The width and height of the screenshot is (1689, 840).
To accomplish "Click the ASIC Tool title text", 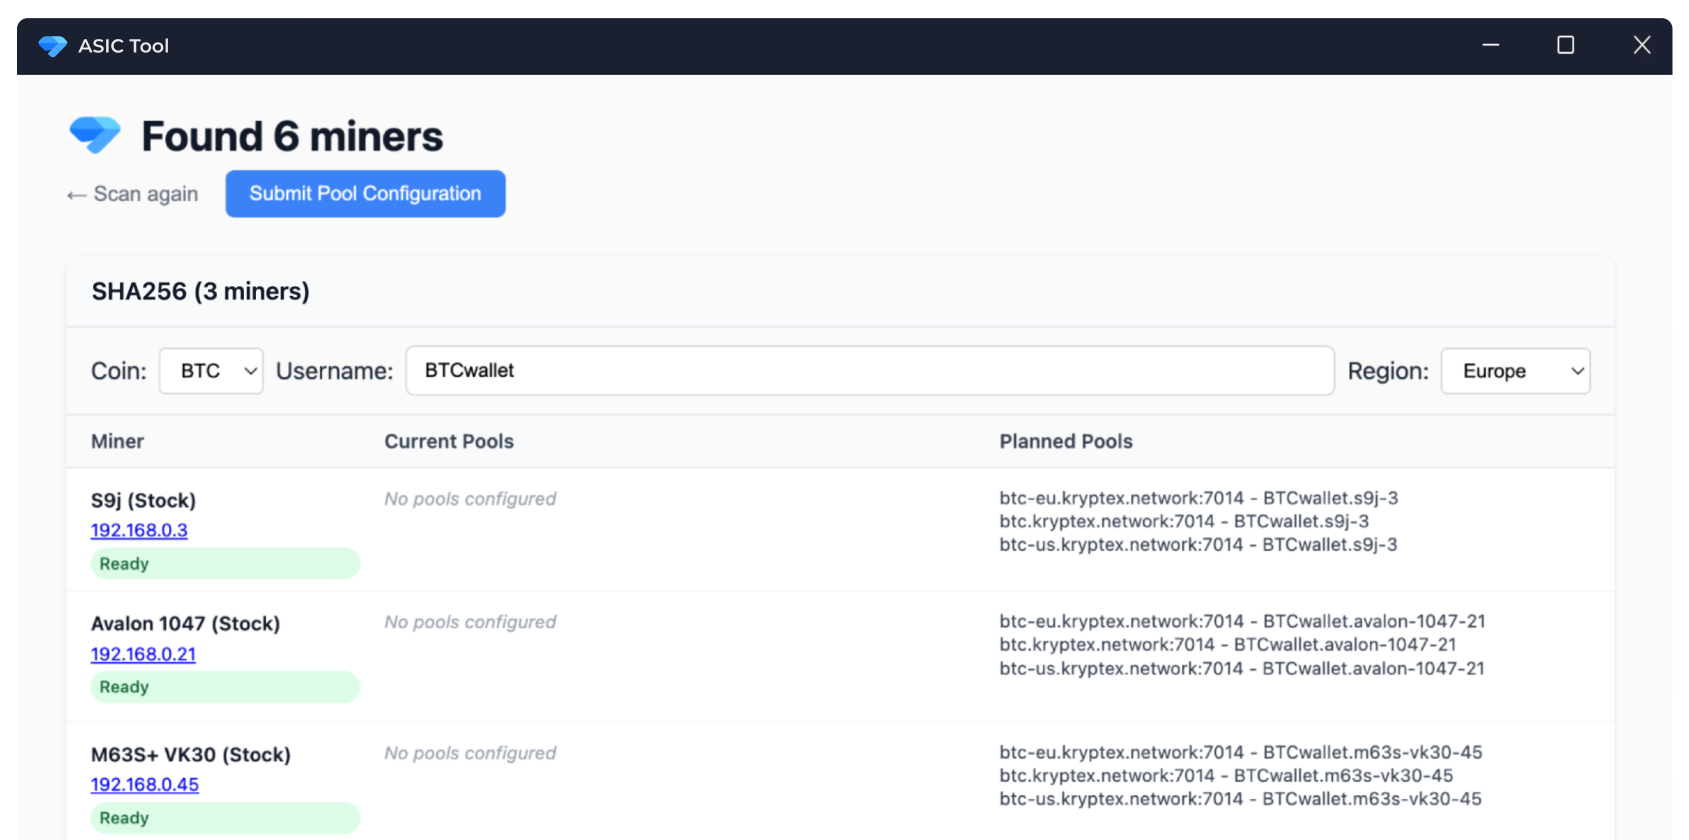I will coord(124,46).
